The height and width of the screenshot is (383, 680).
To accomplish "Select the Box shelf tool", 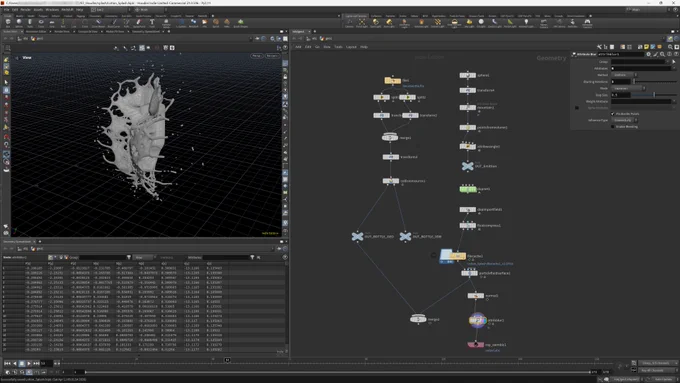I will click(x=8, y=23).
